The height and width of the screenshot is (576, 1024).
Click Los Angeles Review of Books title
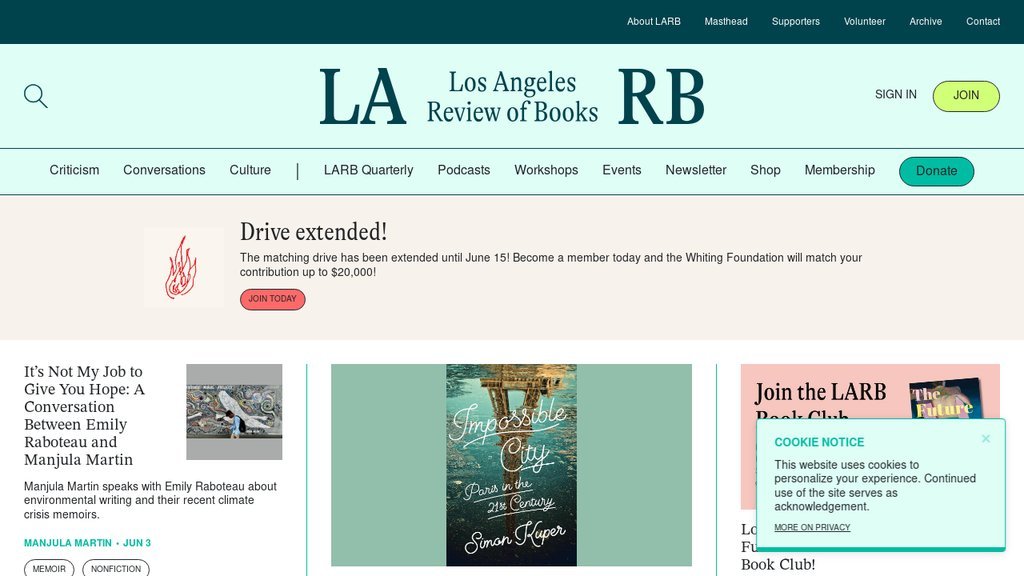[512, 97]
